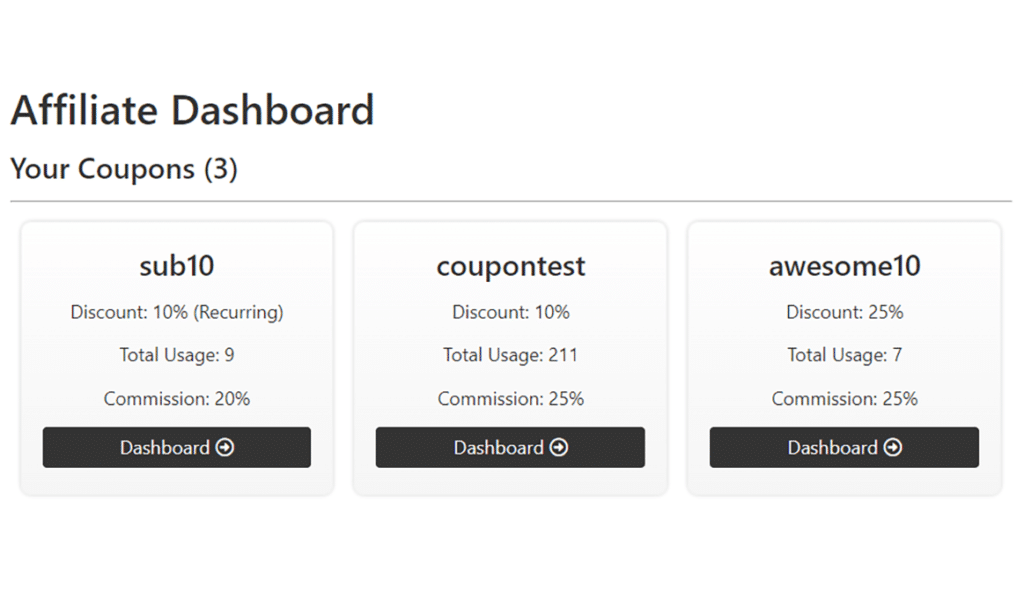Click the Discount: 25% text on awesome10
The image size is (1024, 592).
pyautogui.click(x=843, y=312)
